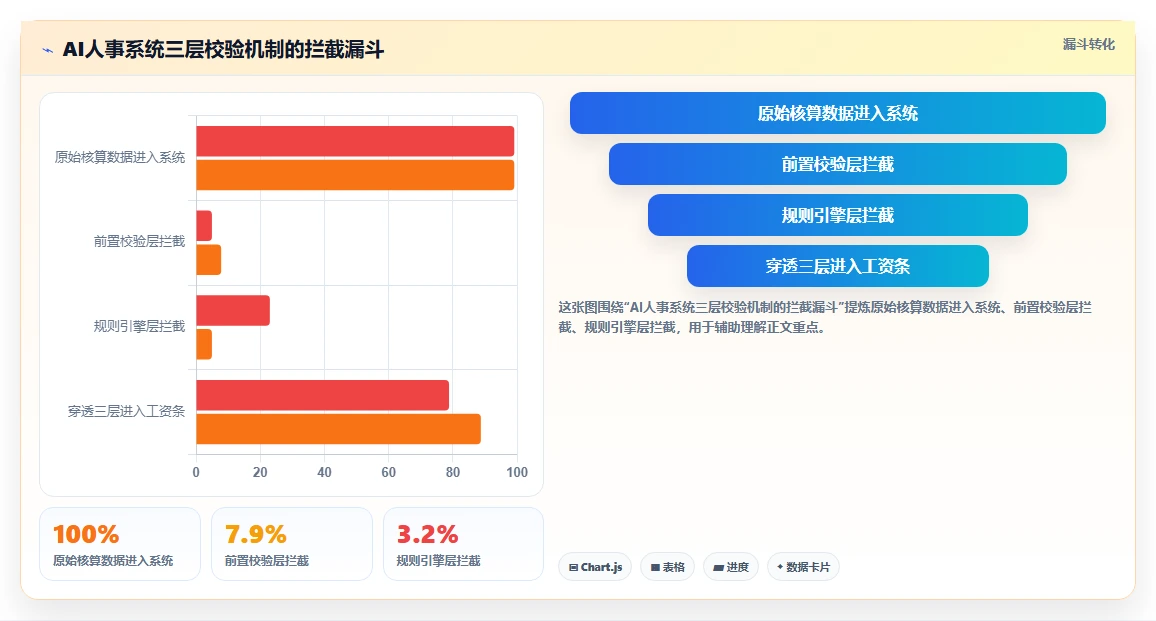This screenshot has width=1156, height=621.
Task: Click red bar for 穿透三层进入工资条
Action: coord(322,395)
